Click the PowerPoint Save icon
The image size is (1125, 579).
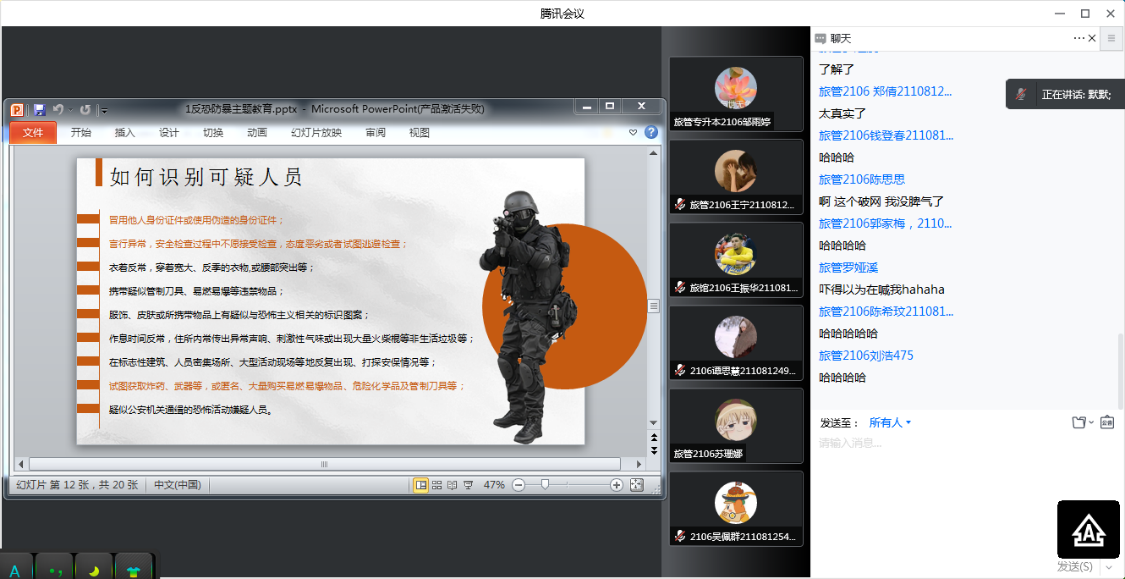(x=39, y=109)
